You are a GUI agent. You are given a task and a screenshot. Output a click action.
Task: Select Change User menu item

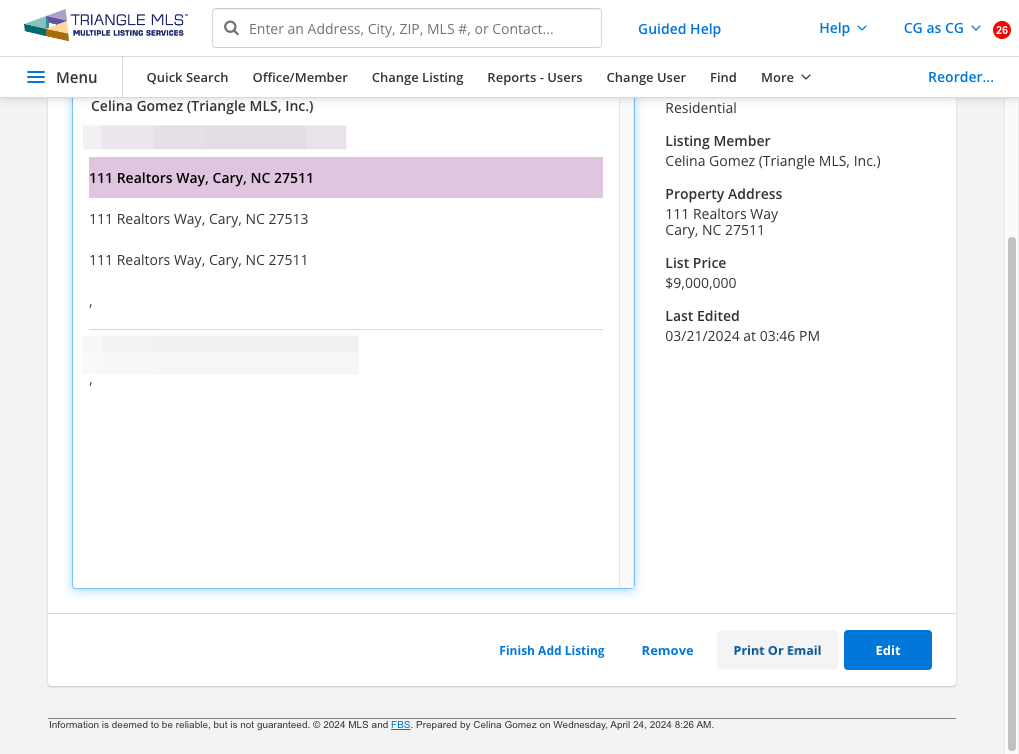[x=645, y=77]
